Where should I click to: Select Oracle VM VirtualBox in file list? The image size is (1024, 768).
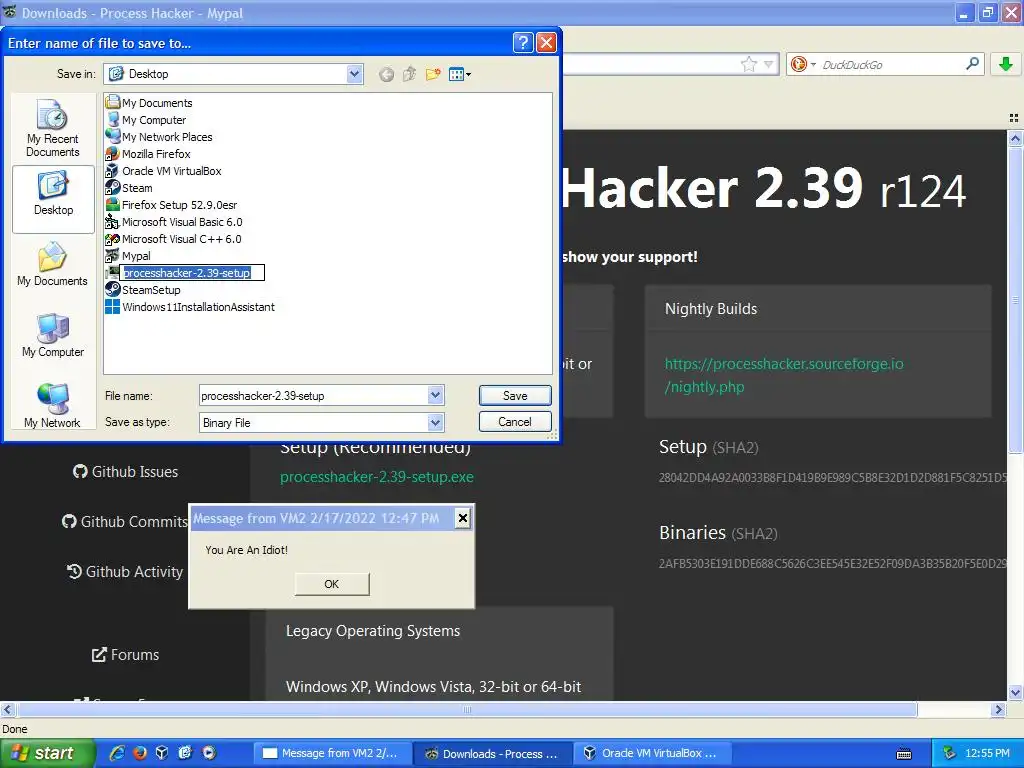tap(164, 170)
